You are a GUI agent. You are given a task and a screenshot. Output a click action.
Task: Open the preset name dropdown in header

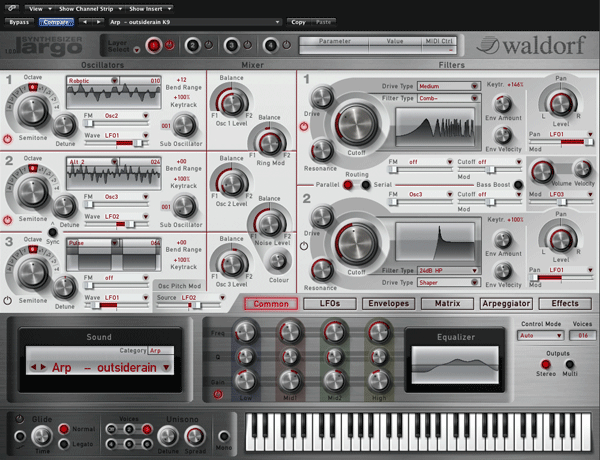click(195, 22)
